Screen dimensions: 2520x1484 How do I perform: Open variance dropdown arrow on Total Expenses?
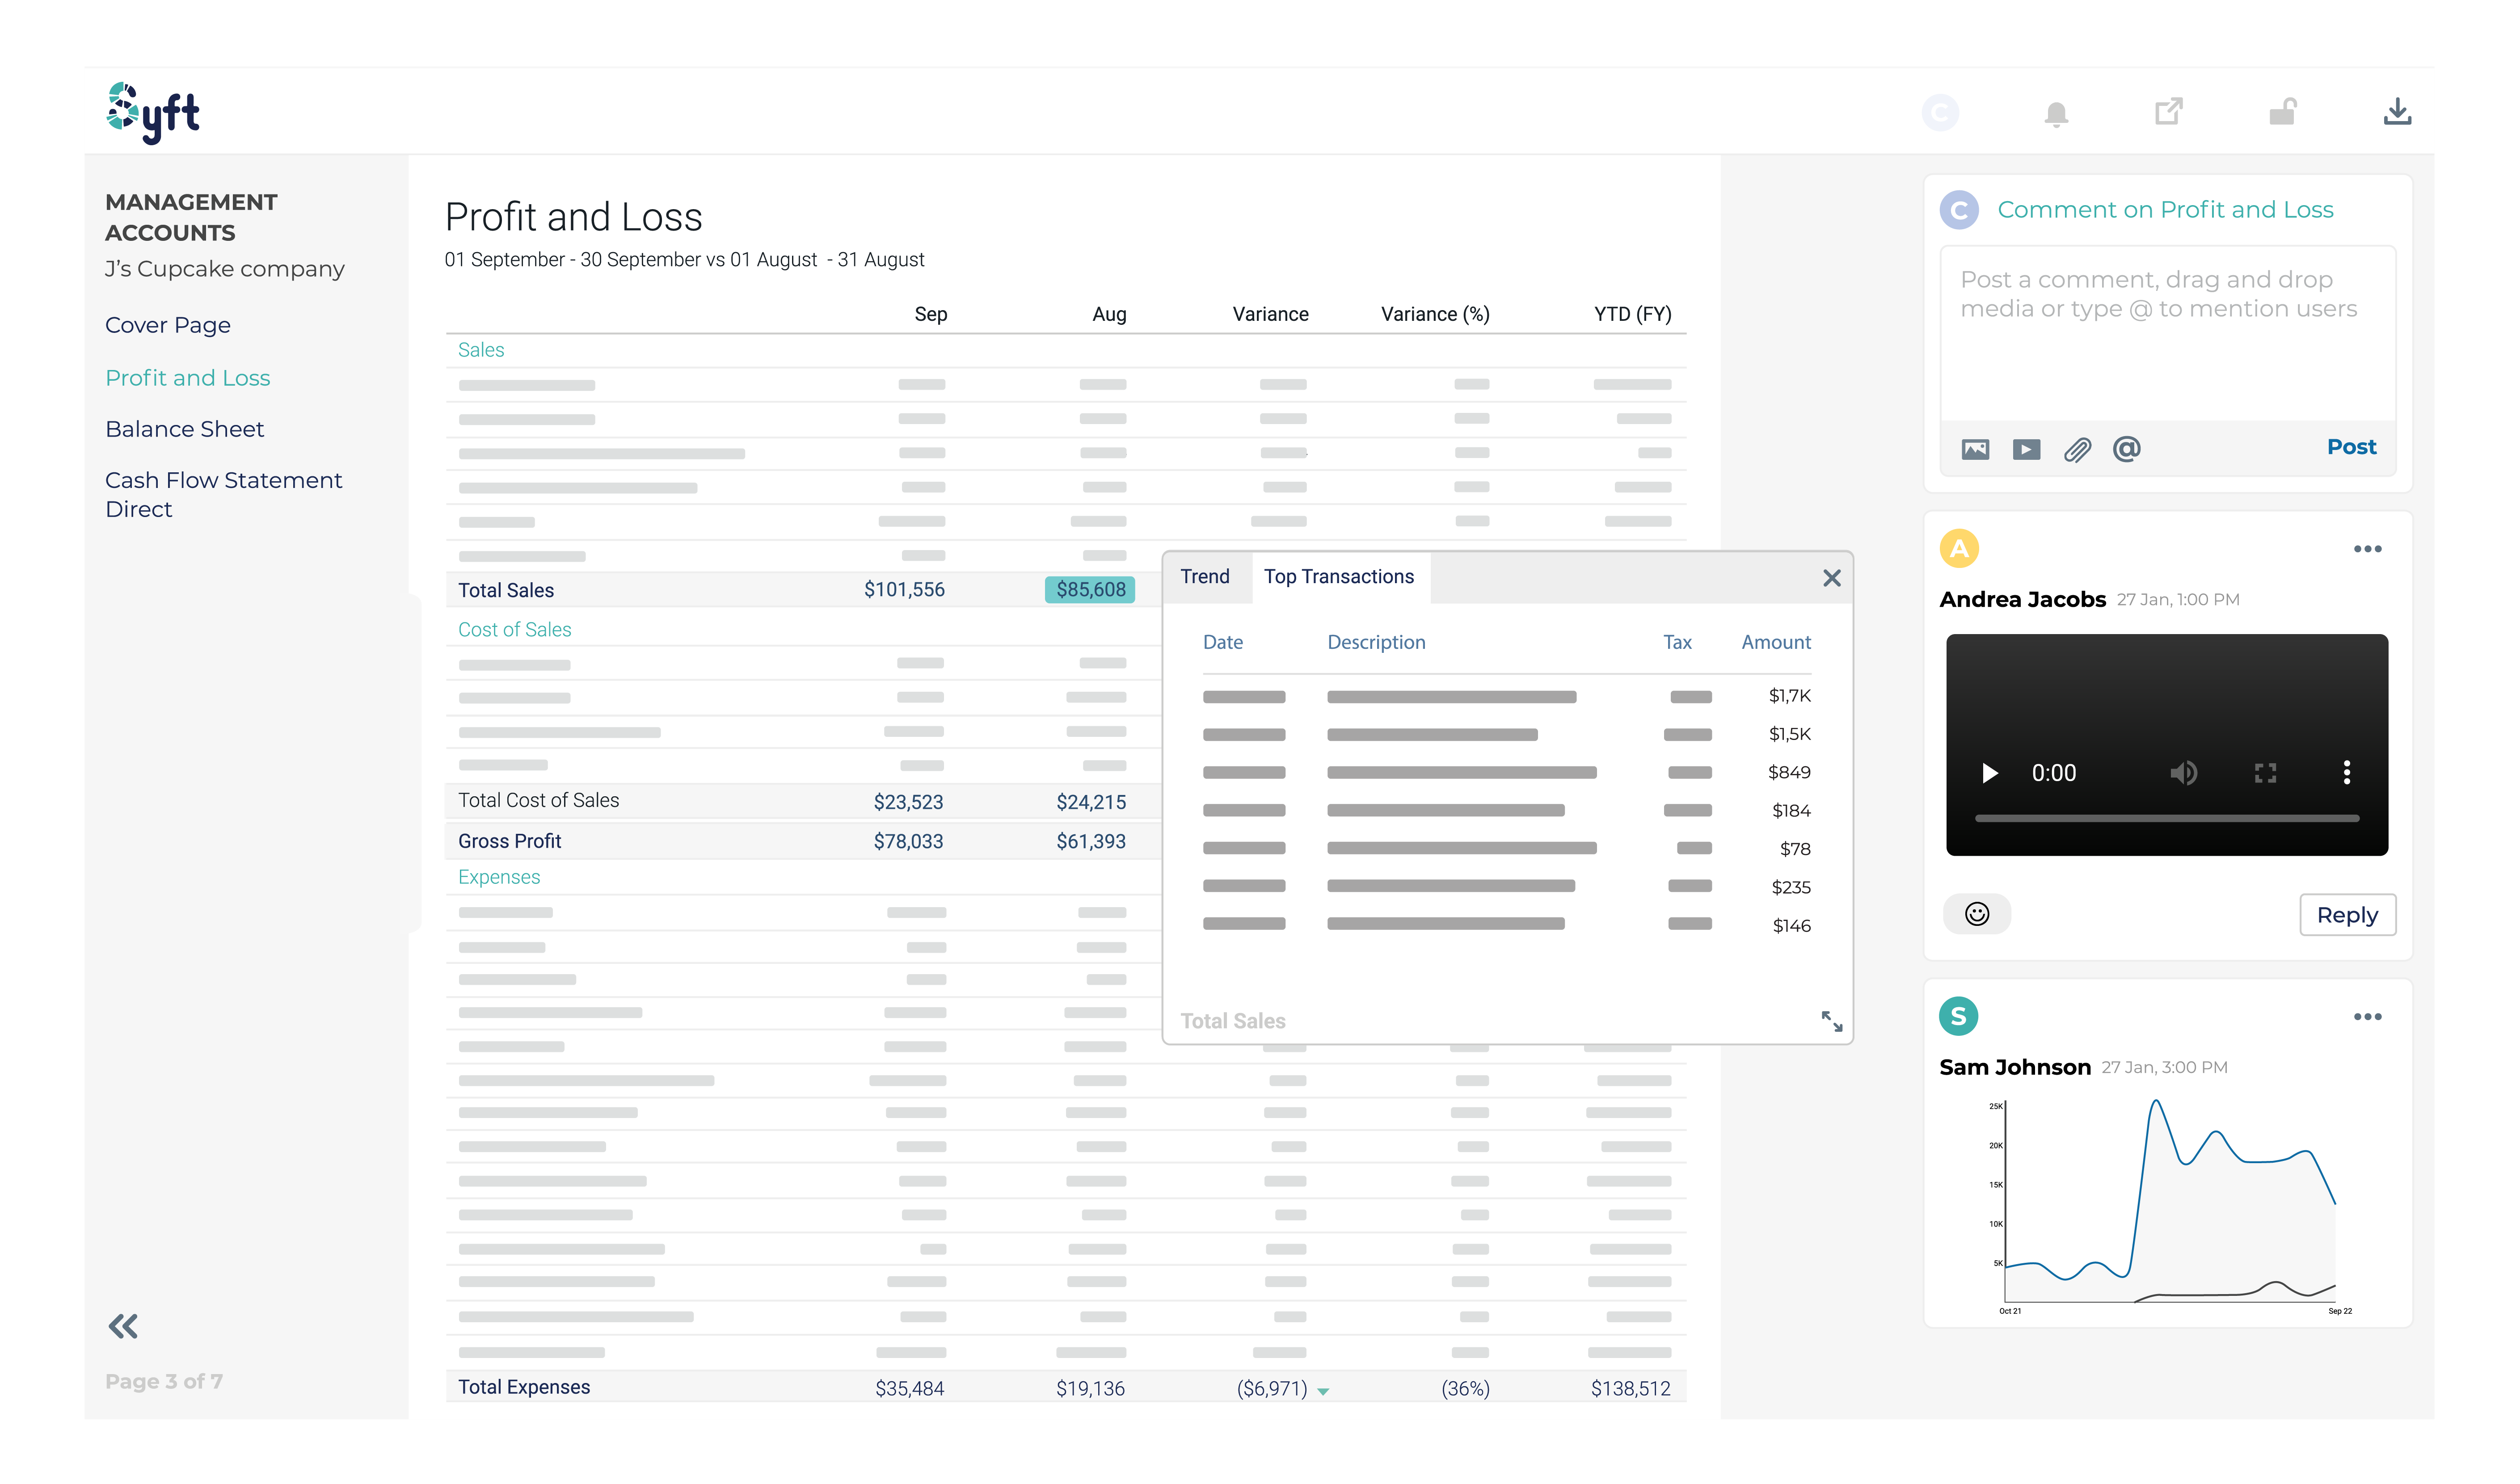coord(1322,1392)
